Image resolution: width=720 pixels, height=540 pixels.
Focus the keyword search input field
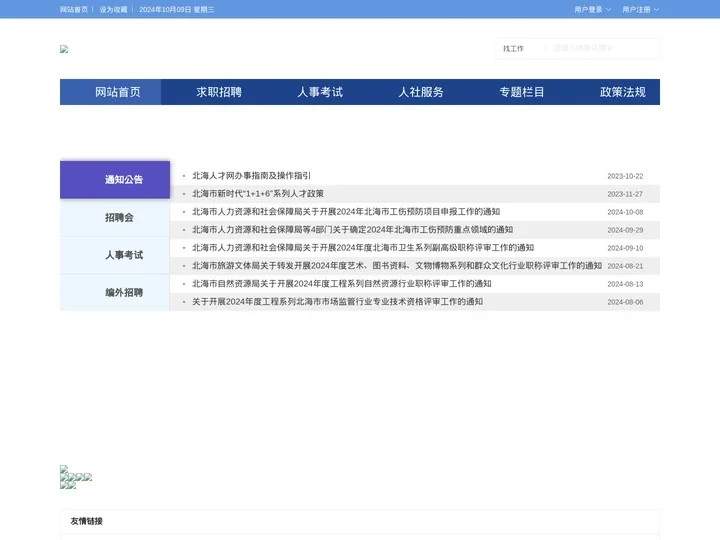[x=602, y=48]
